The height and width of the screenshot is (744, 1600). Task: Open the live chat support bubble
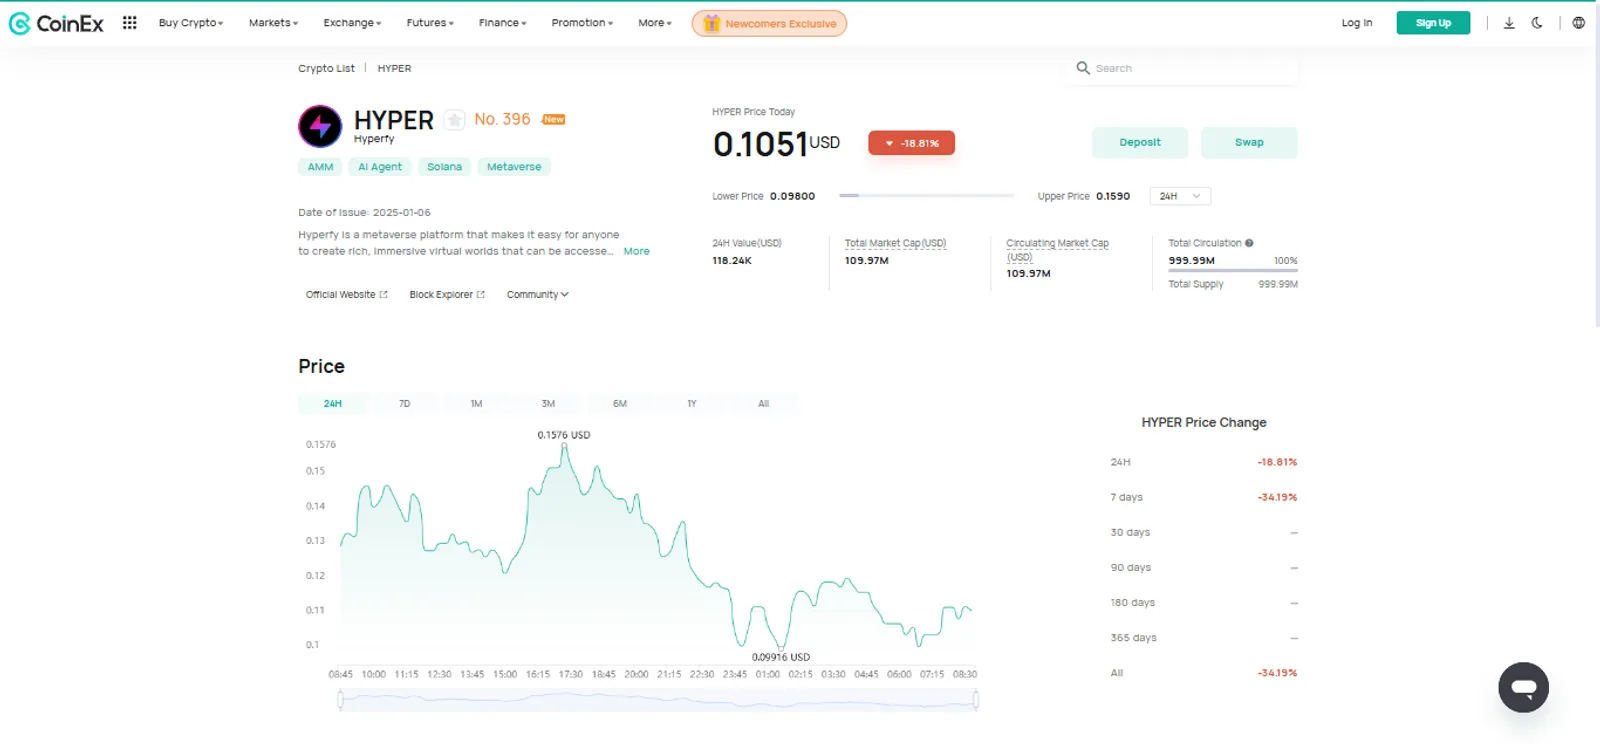pyautogui.click(x=1523, y=687)
